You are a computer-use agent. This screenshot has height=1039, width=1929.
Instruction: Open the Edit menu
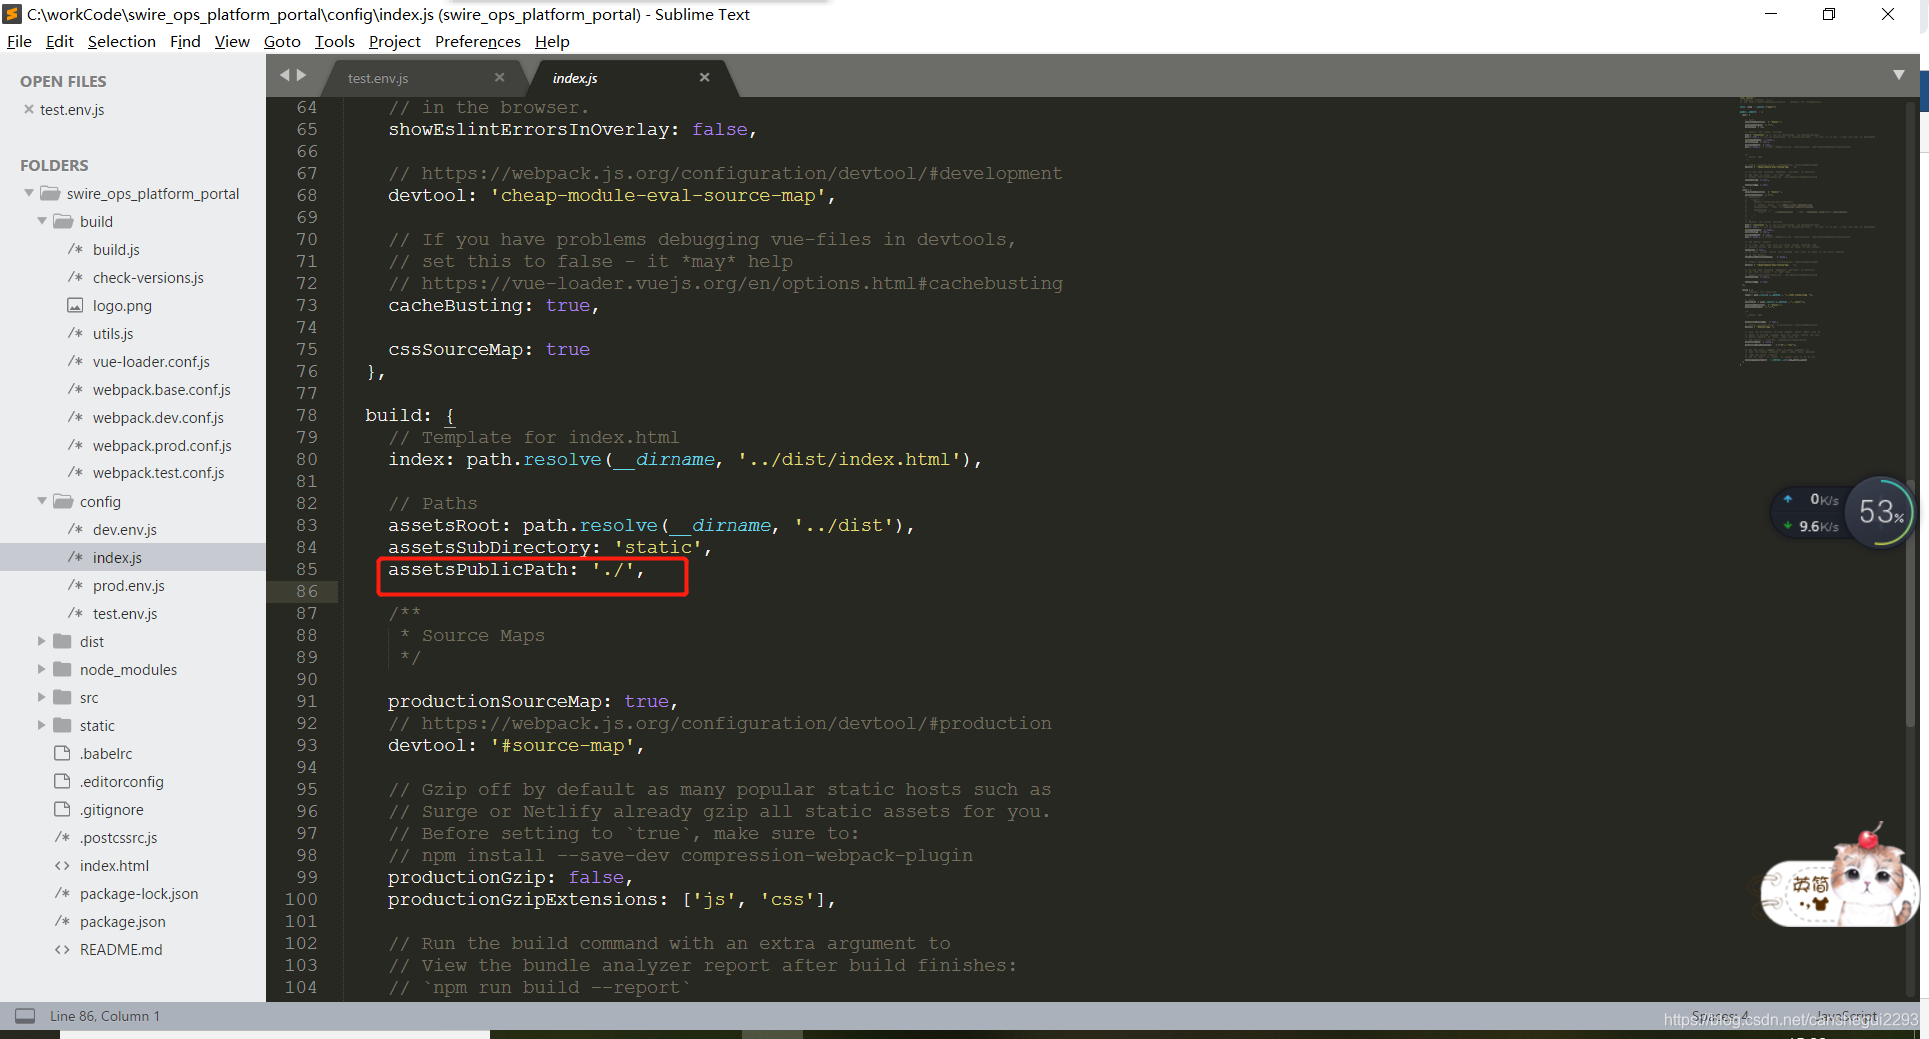[x=60, y=41]
